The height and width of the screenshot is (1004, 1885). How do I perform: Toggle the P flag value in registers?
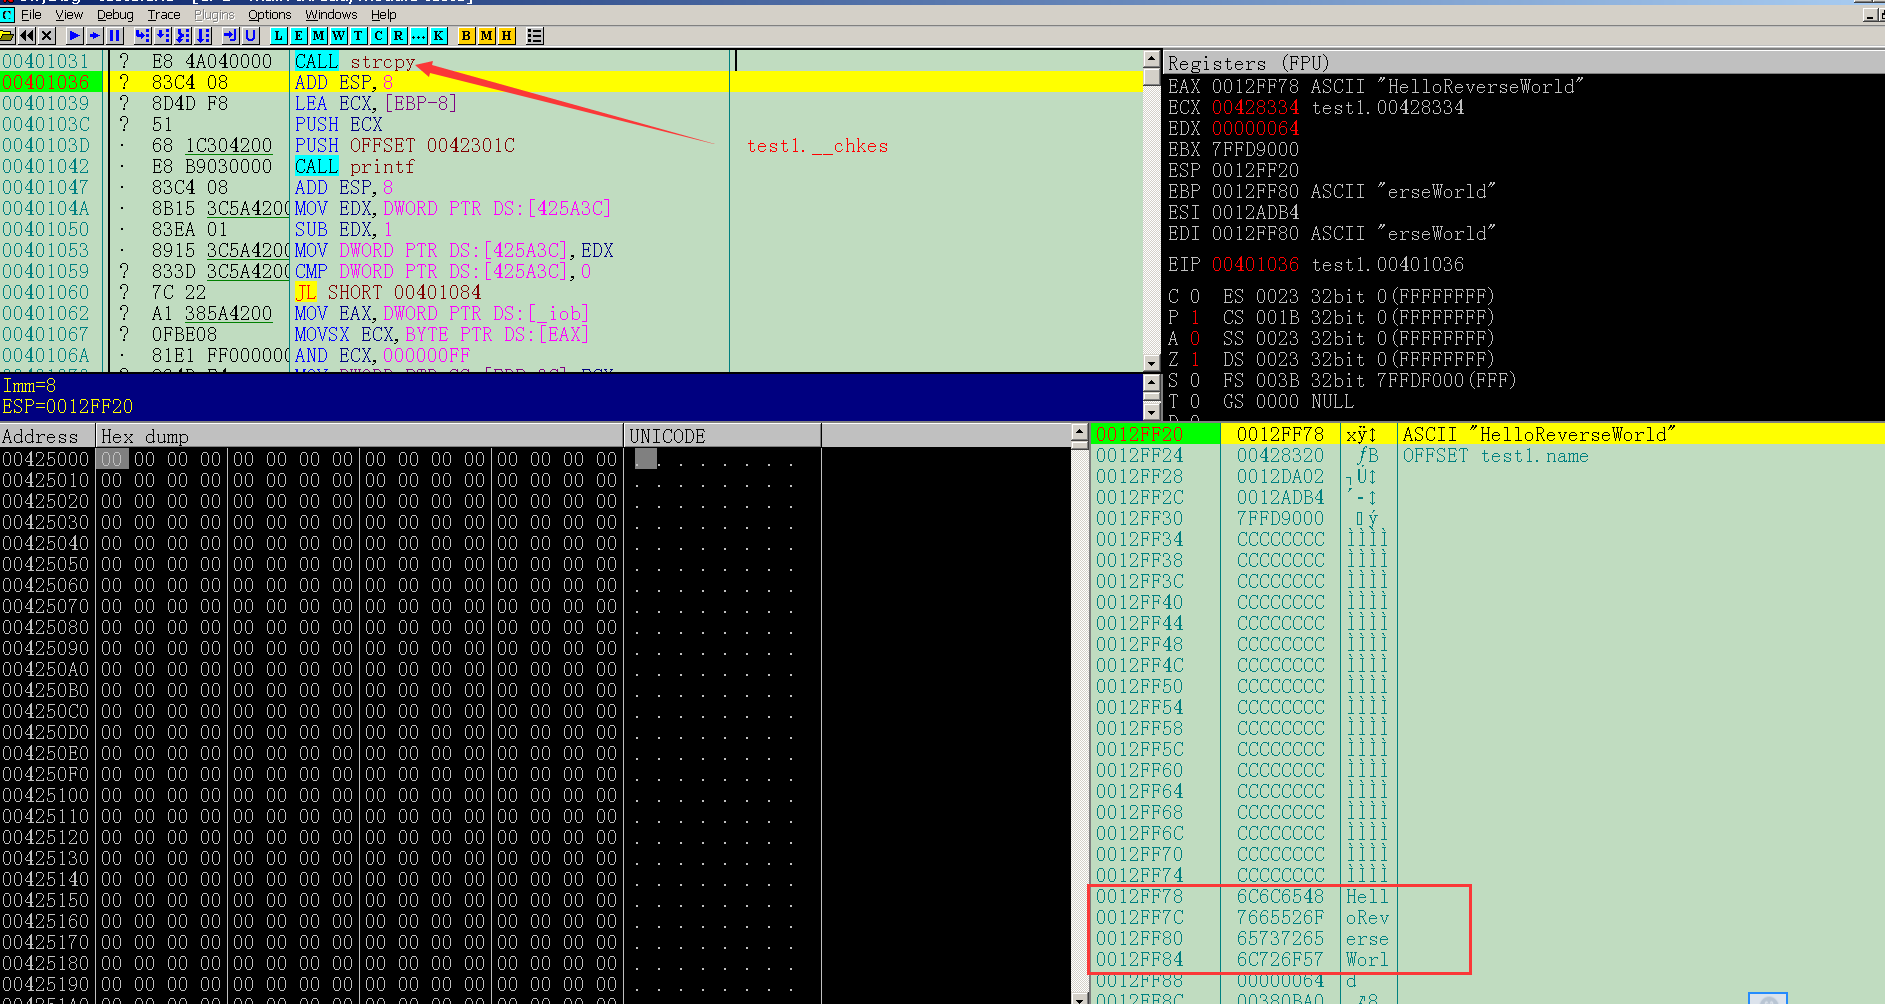pyautogui.click(x=1194, y=318)
